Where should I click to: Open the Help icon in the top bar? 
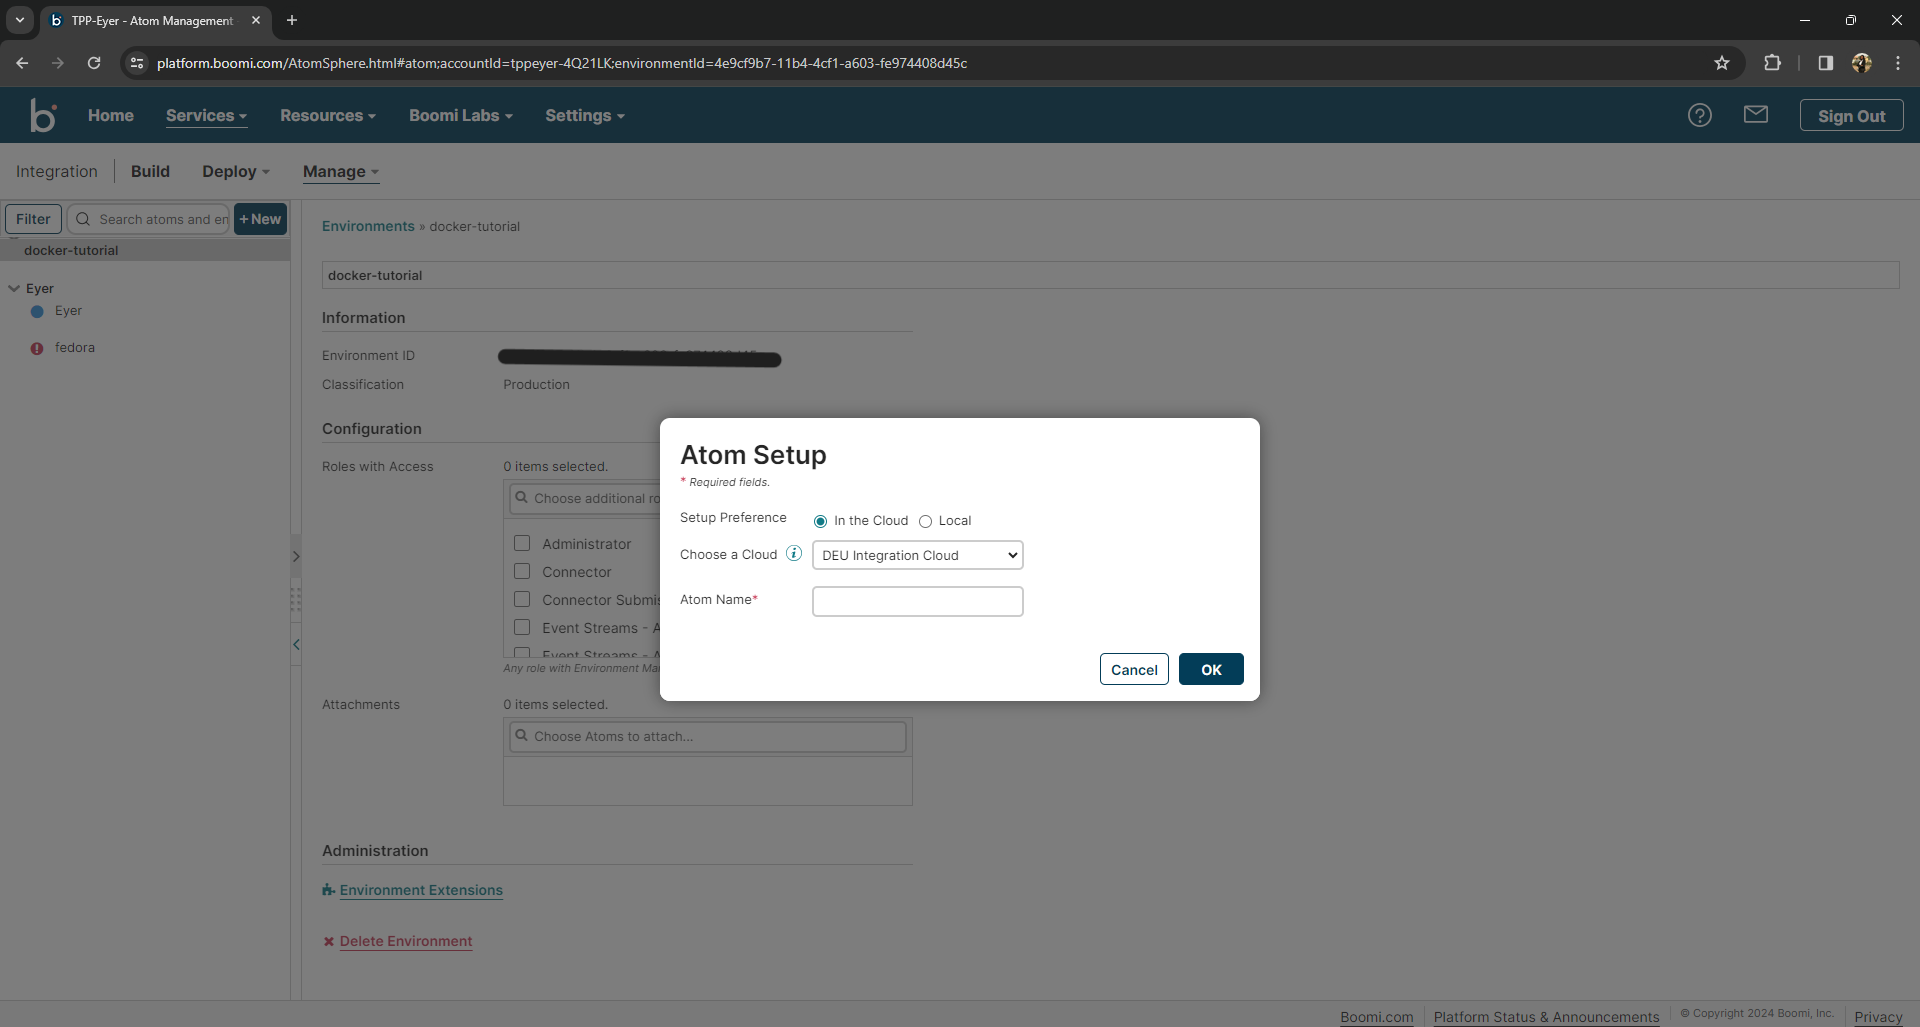point(1700,115)
